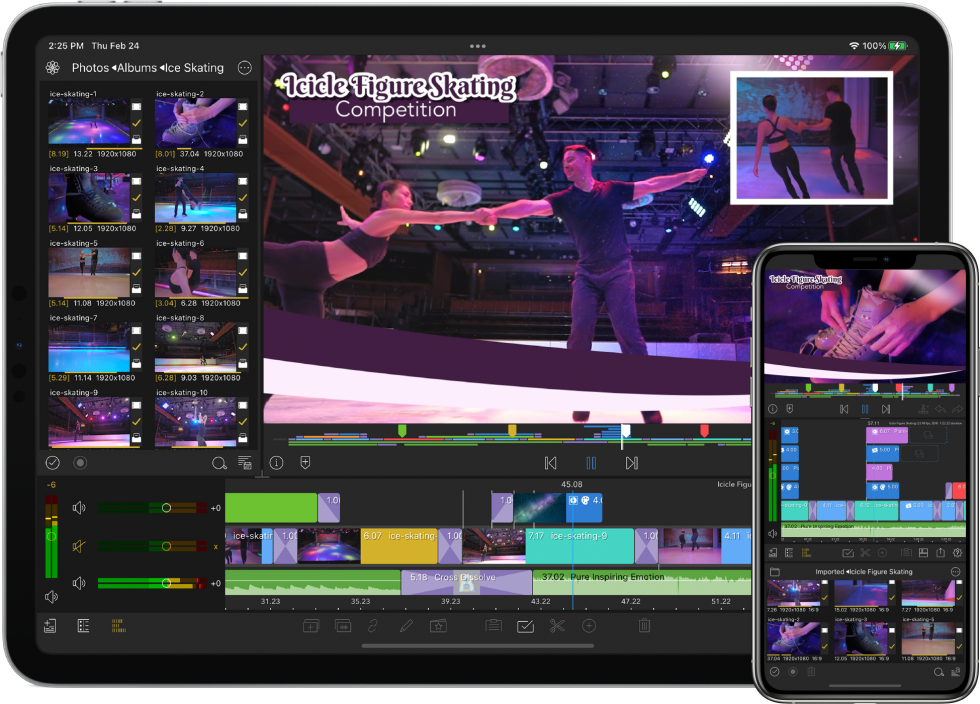Add a marker with the iPad shield-plus icon
Viewport: 980px width, 704px height.
[x=305, y=463]
